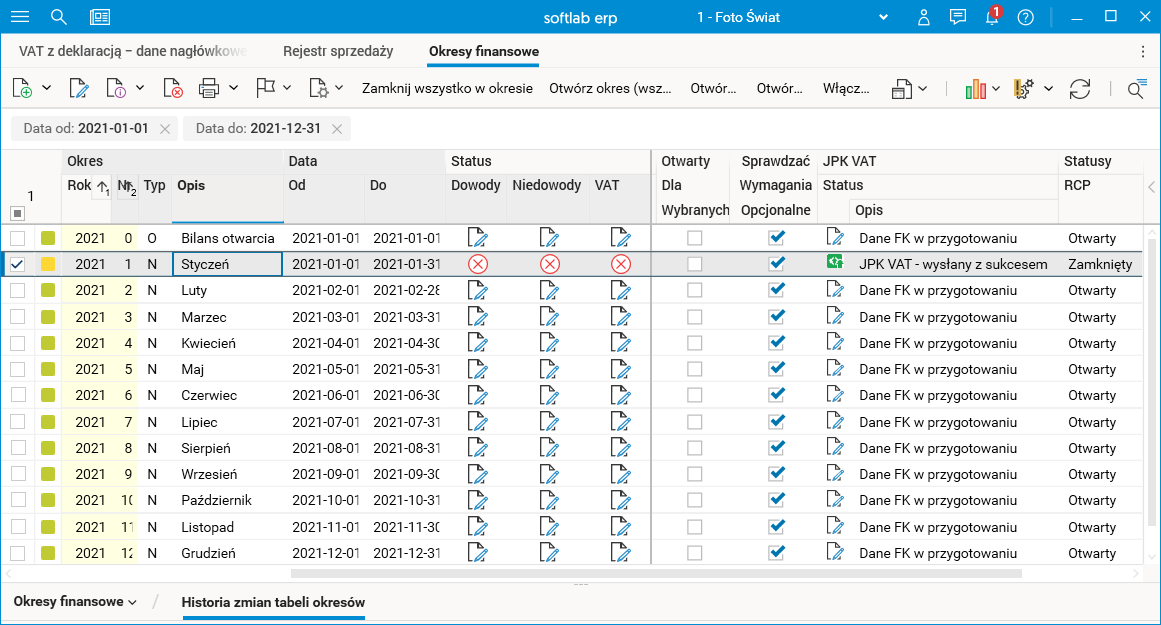Click the delete record icon in toolbar
Viewport: 1161px width, 625px height.
tap(173, 89)
